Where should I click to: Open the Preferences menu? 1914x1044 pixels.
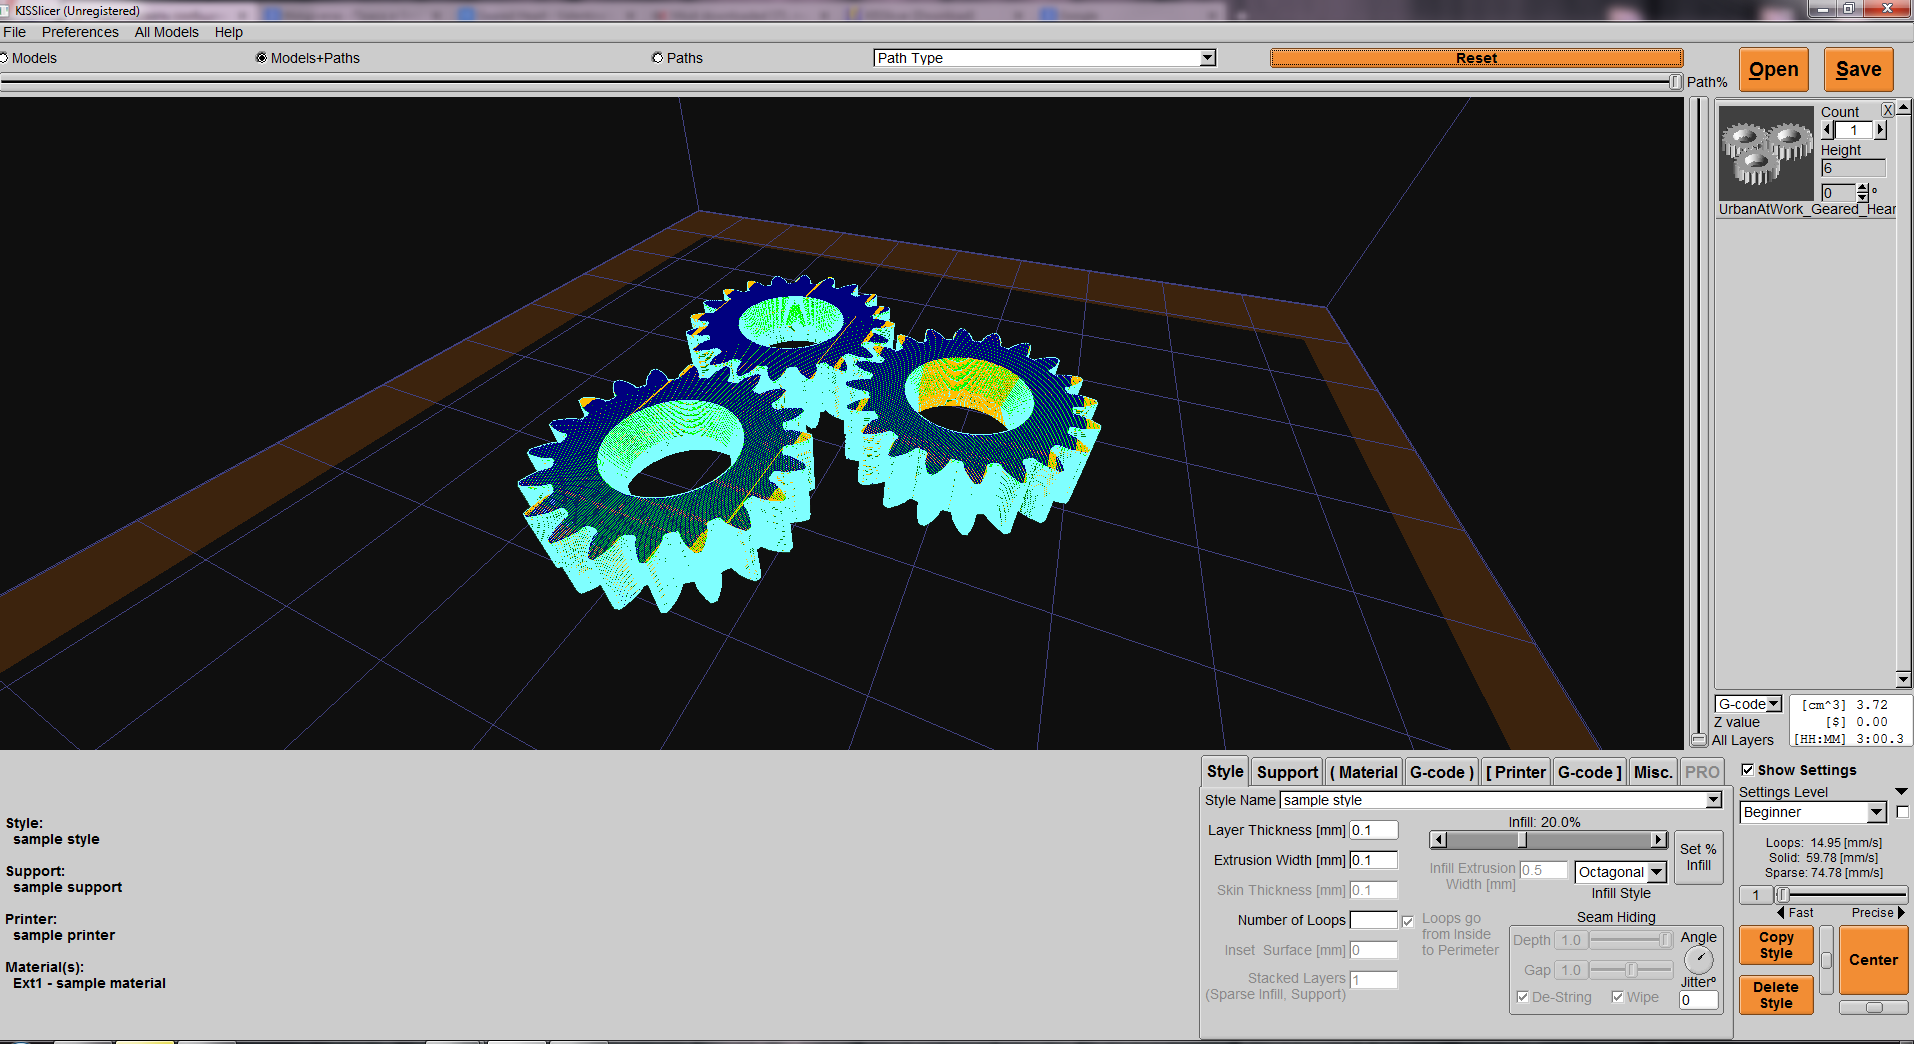pyautogui.click(x=80, y=32)
